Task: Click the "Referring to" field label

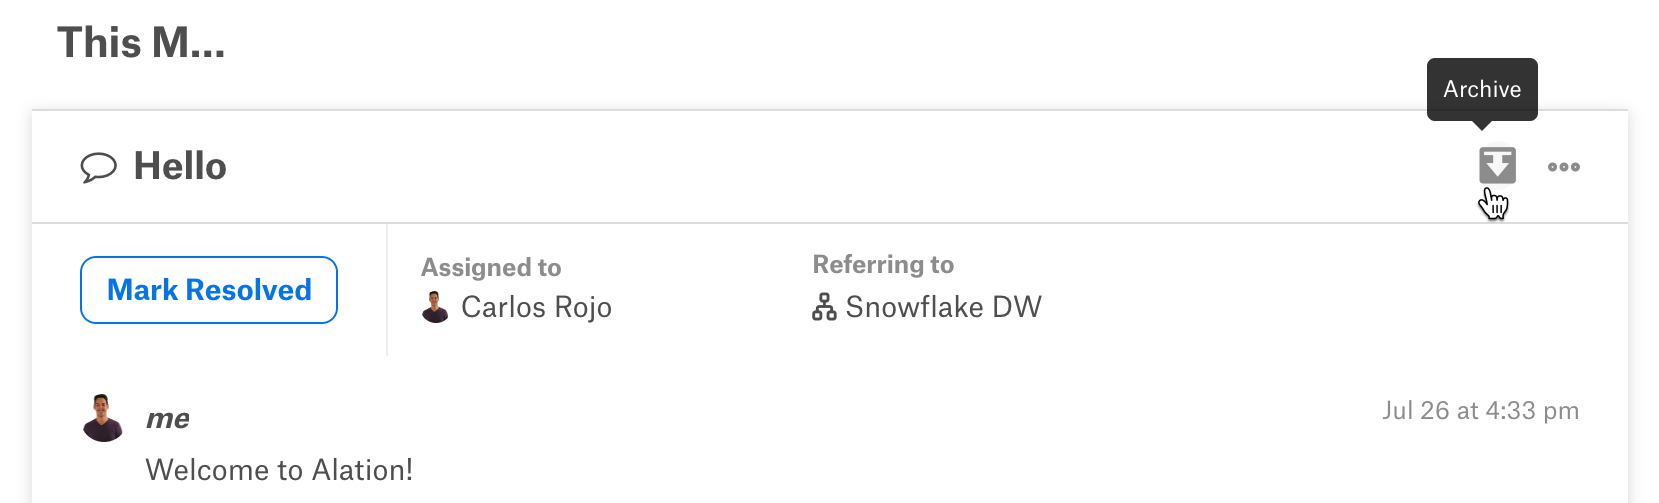Action: (883, 264)
